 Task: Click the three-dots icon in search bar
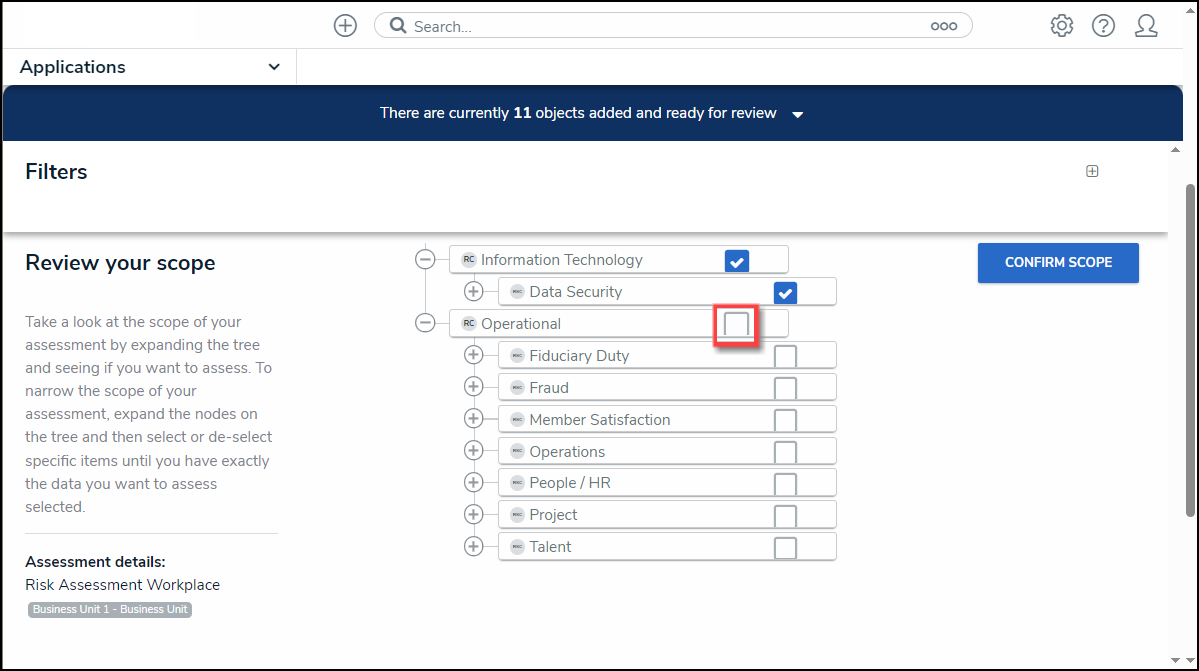(943, 27)
